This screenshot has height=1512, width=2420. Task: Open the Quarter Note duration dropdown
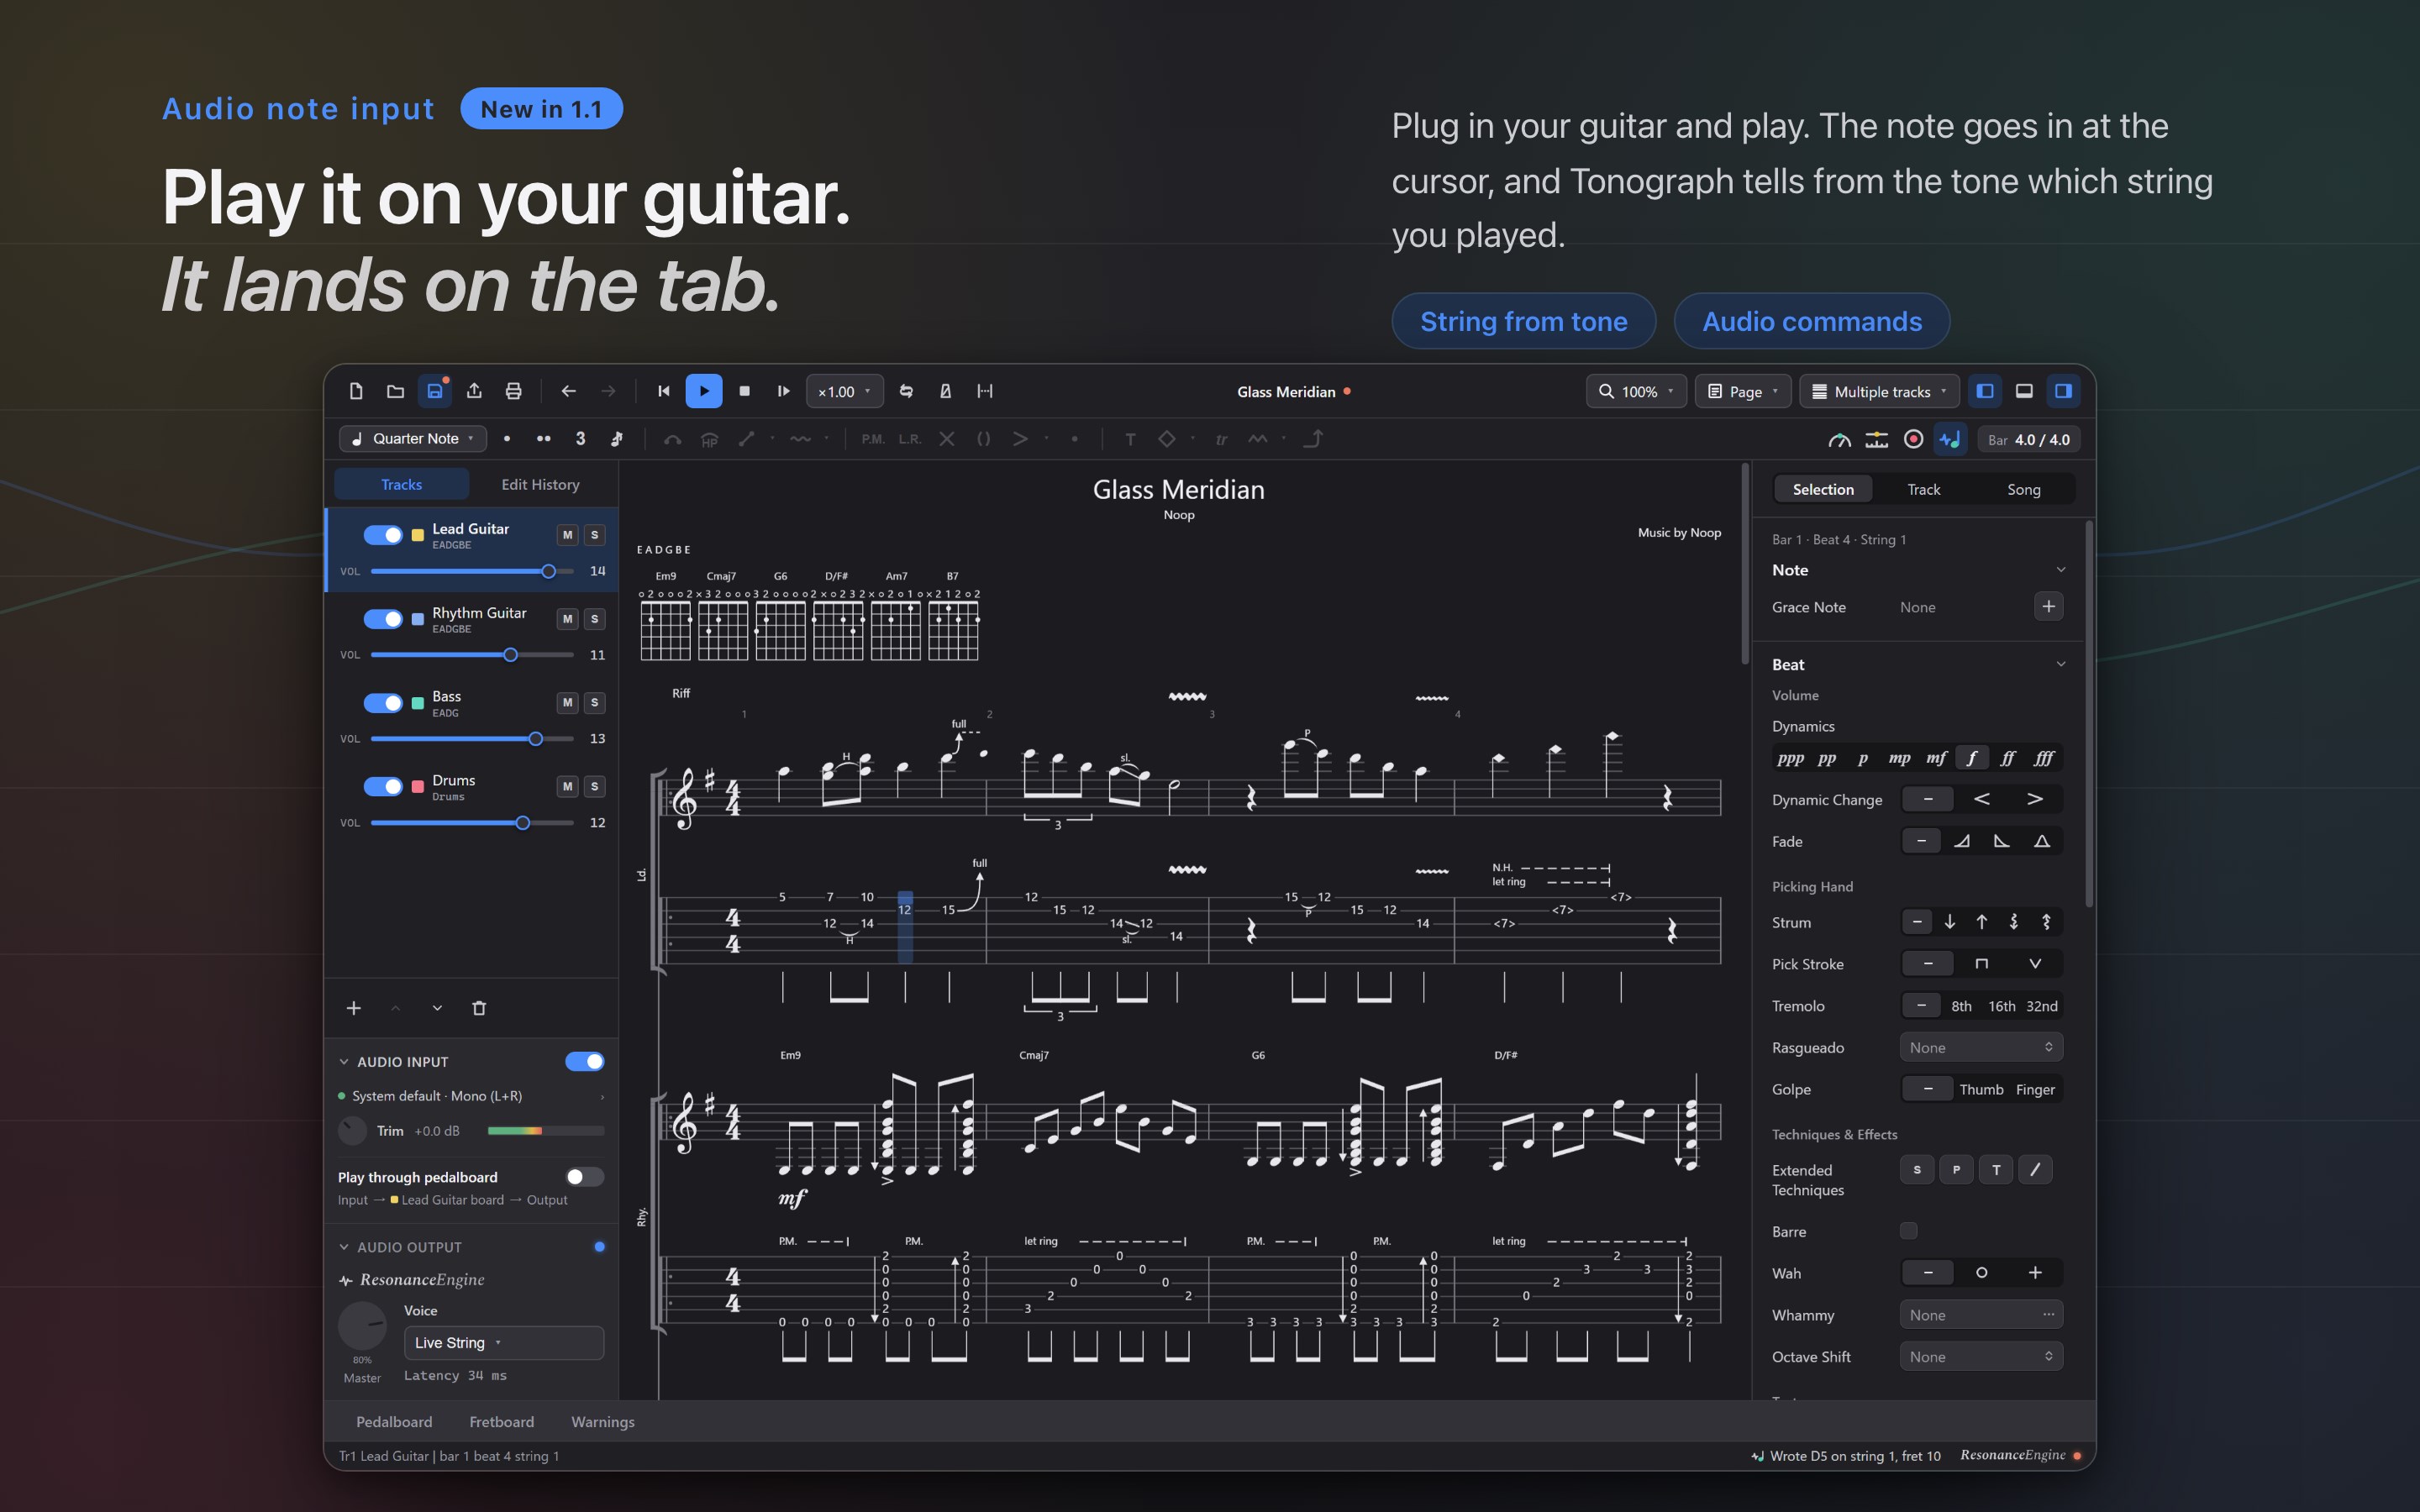pos(413,439)
